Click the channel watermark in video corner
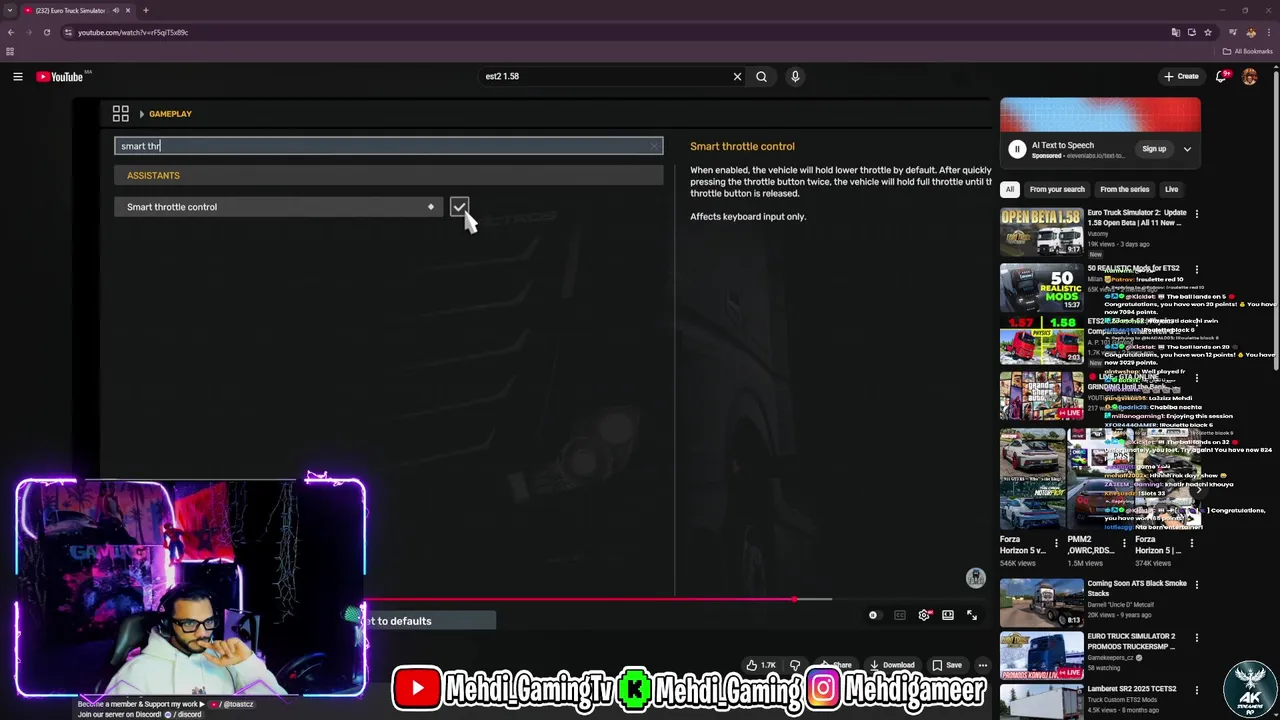Image resolution: width=1280 pixels, height=720 pixels. (x=976, y=578)
